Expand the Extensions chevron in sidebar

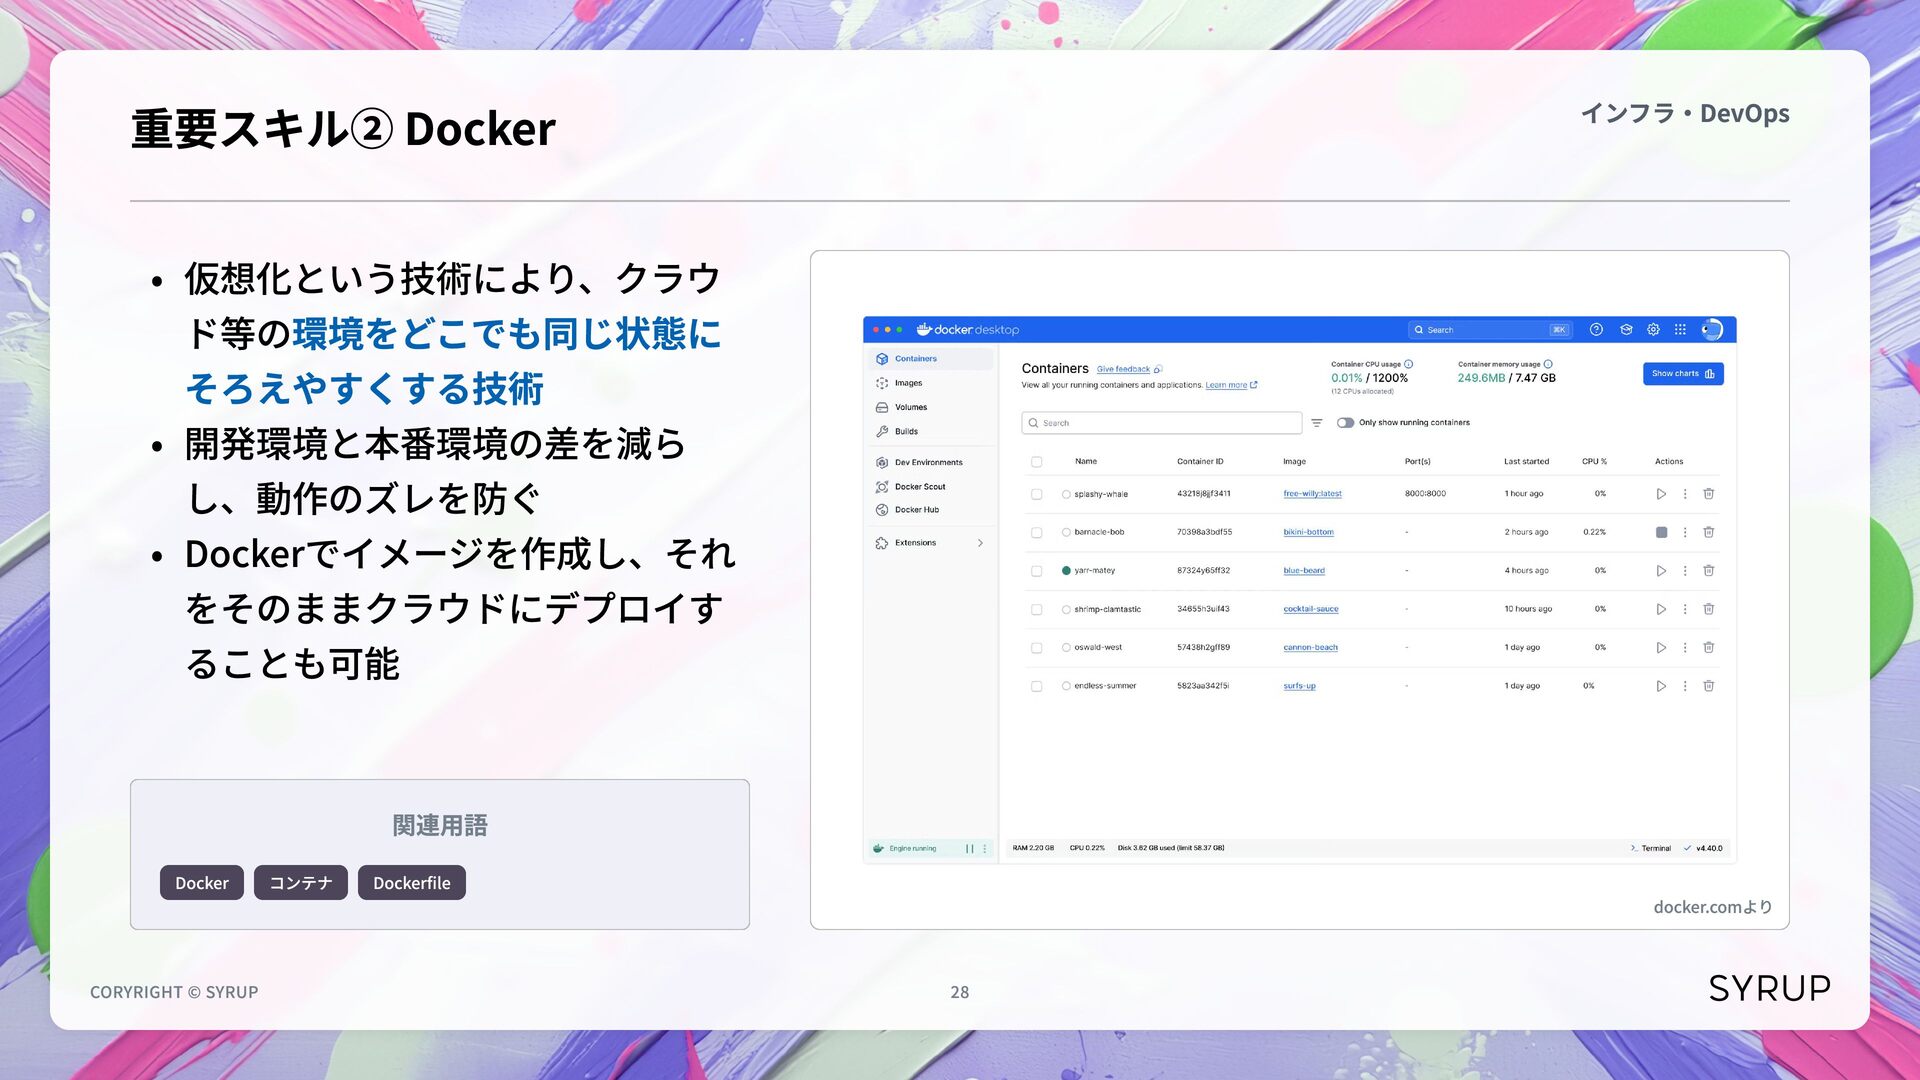point(980,543)
